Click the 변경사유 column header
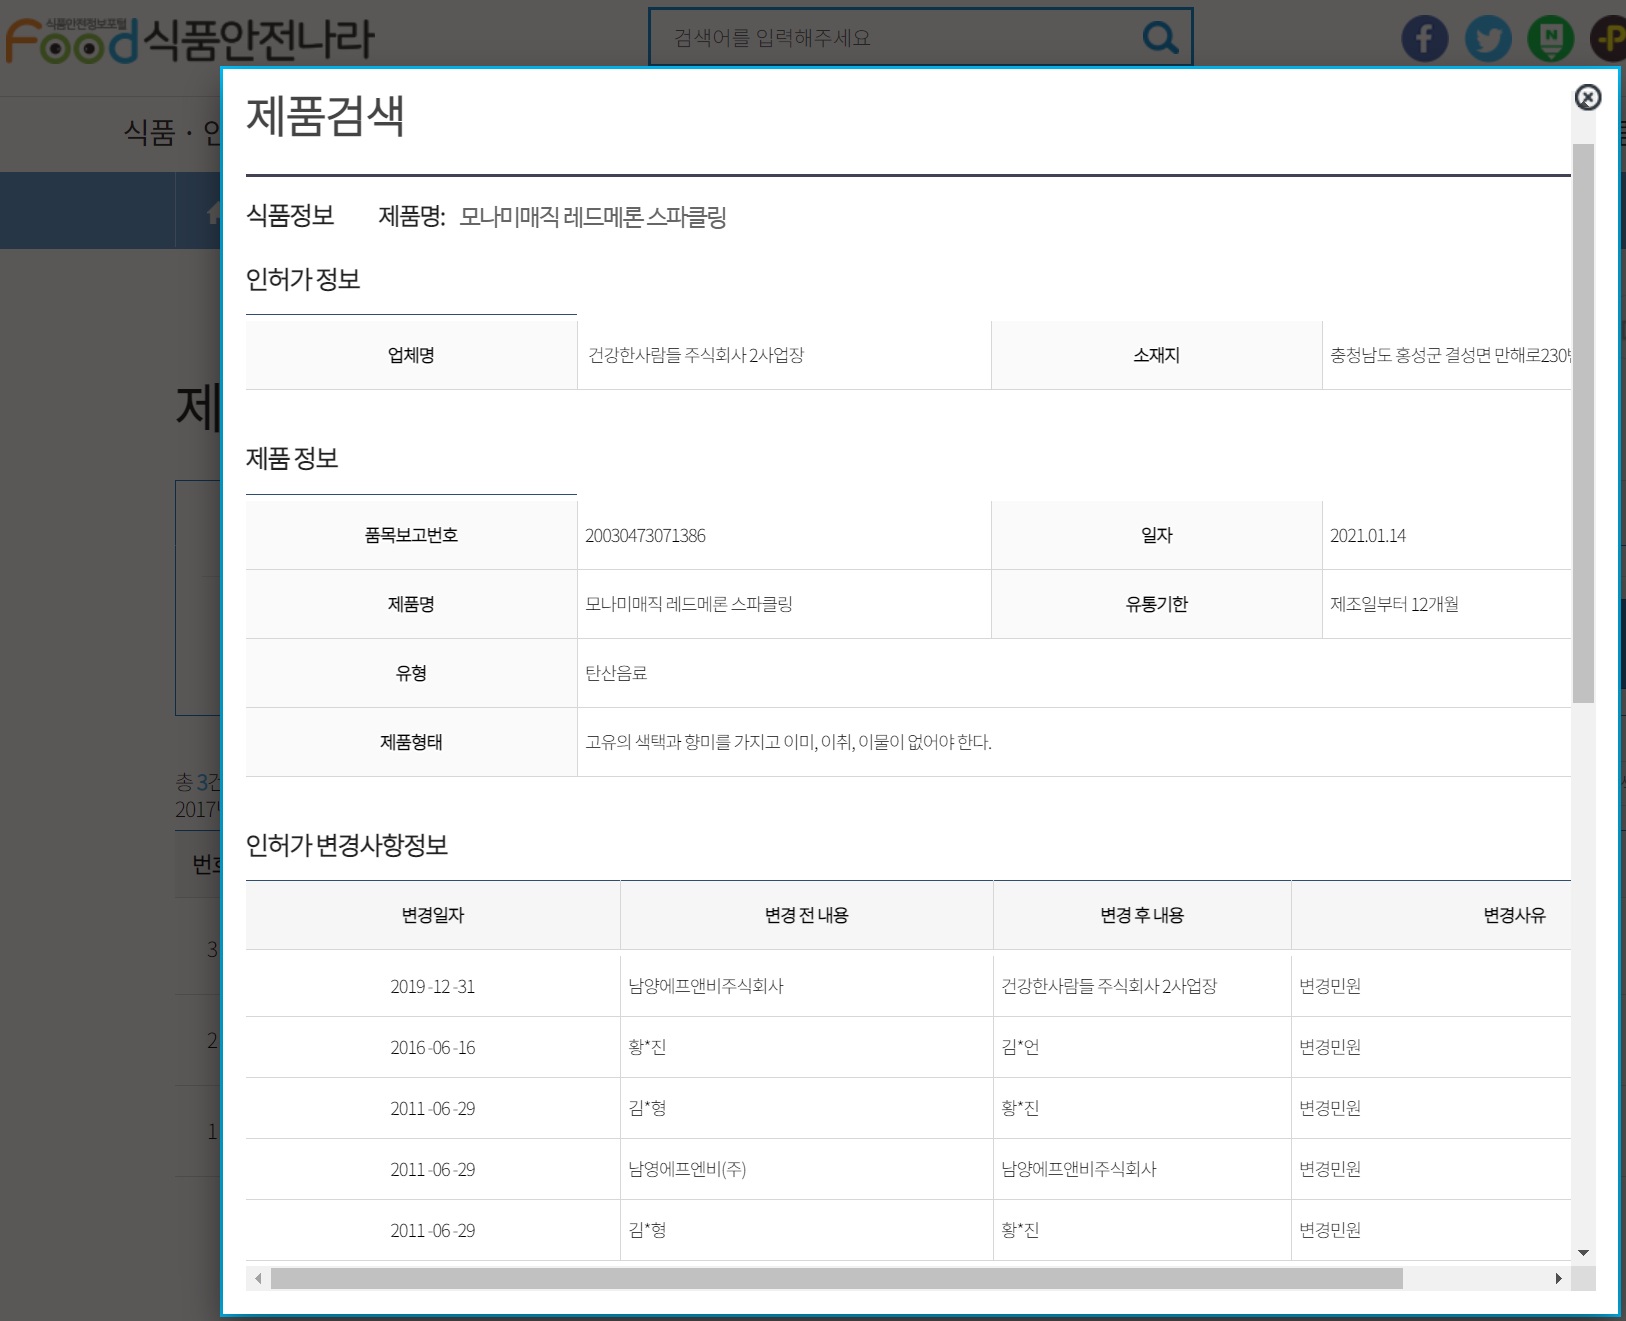Screen dimensions: 1626x1321 [1513, 915]
